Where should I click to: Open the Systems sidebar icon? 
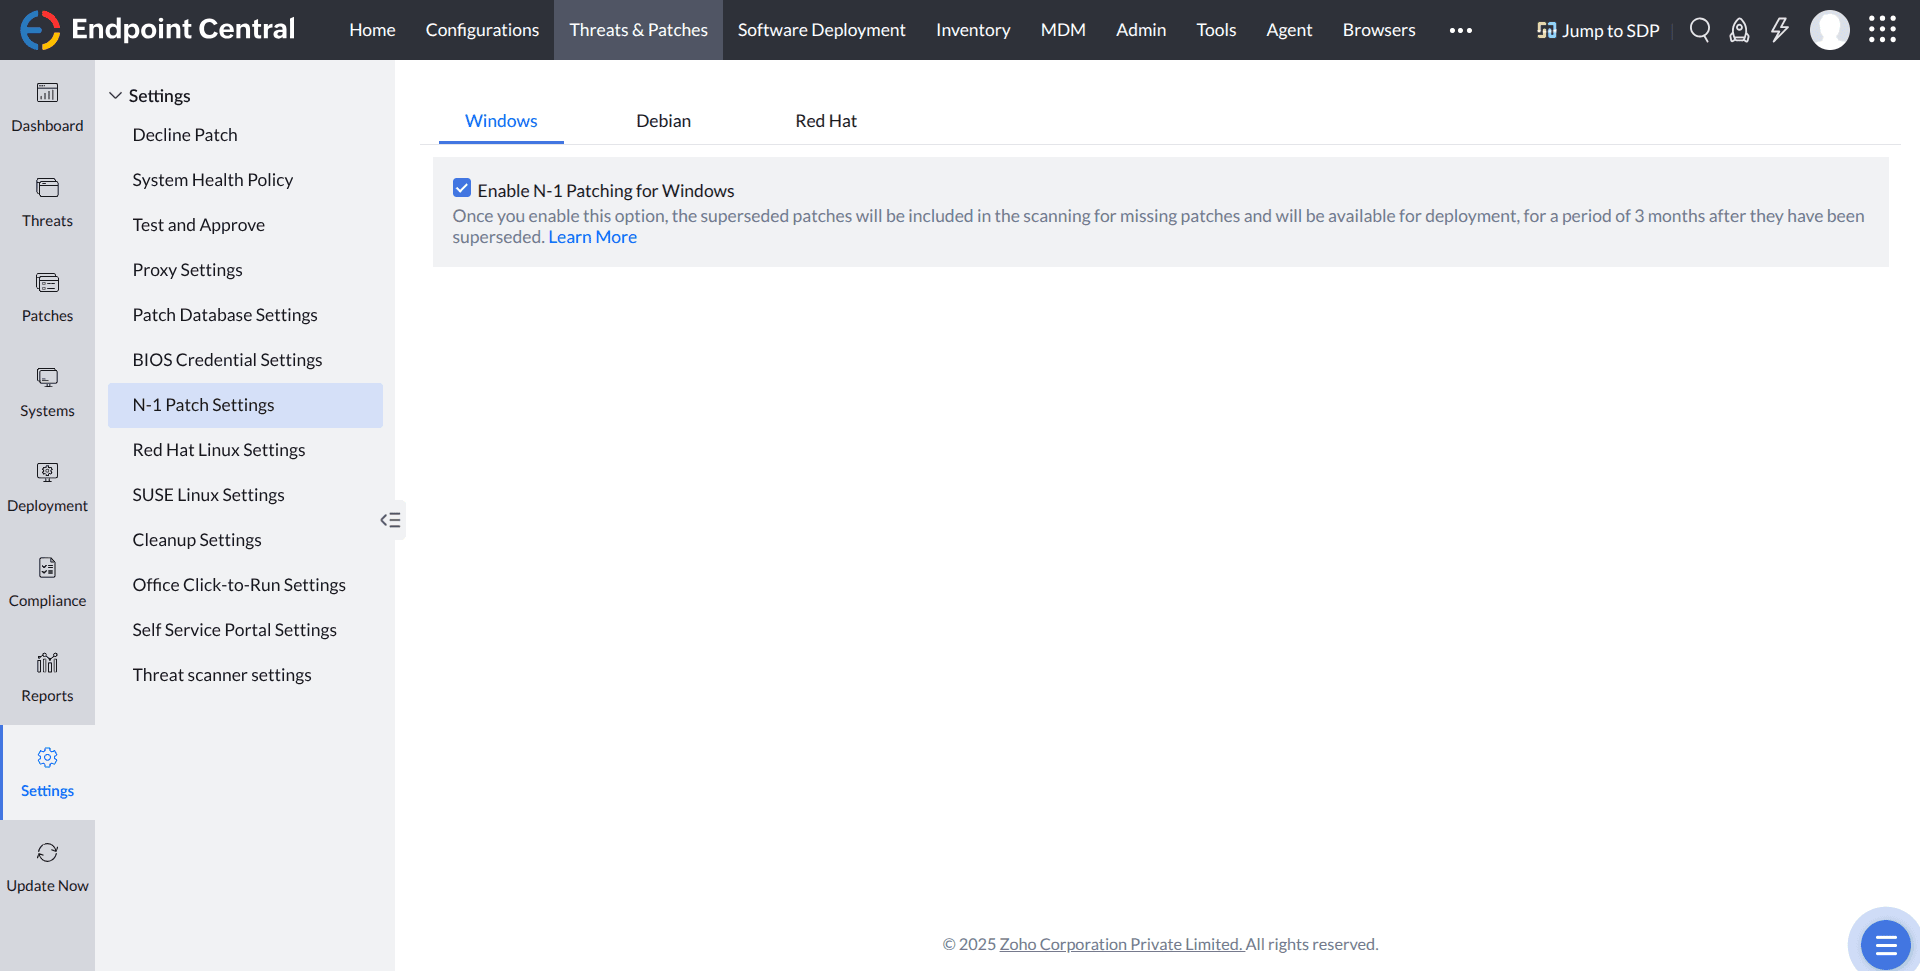pyautogui.click(x=47, y=378)
